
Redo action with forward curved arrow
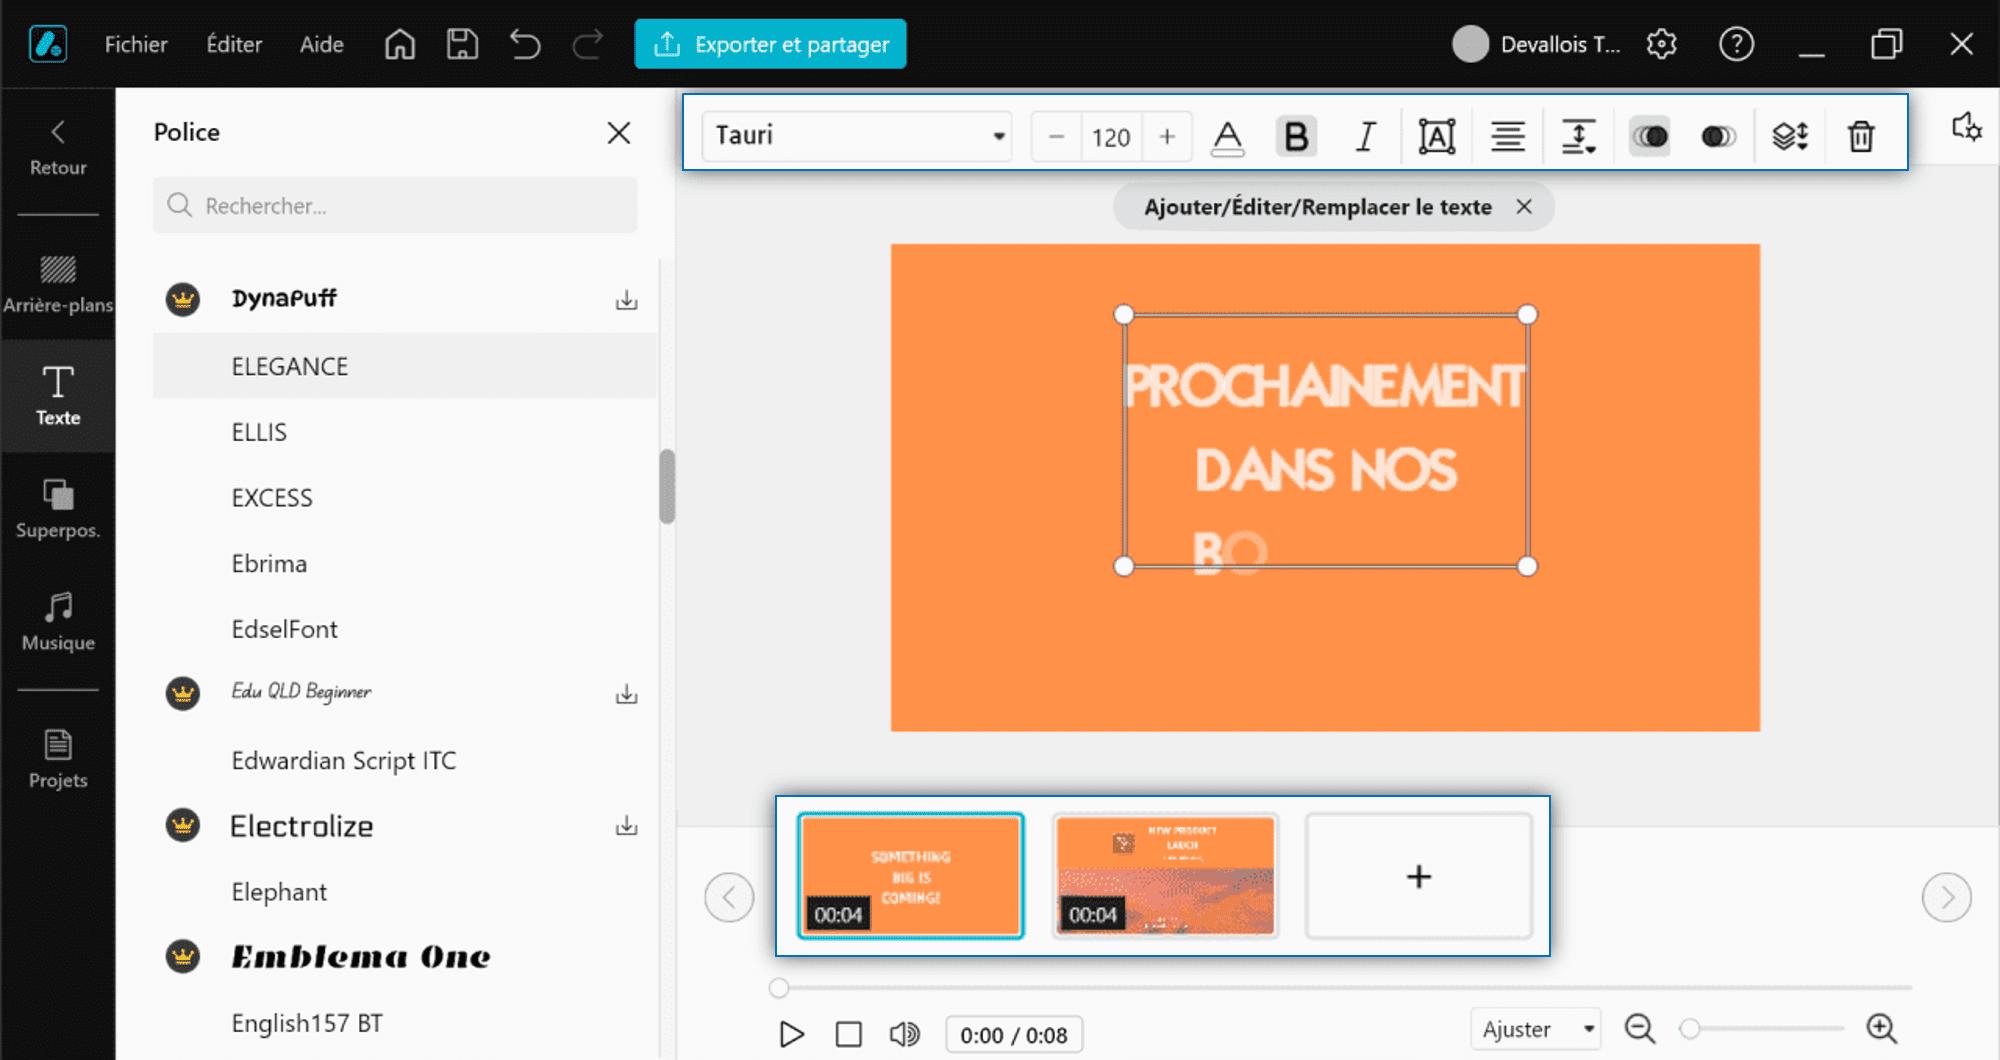point(587,44)
